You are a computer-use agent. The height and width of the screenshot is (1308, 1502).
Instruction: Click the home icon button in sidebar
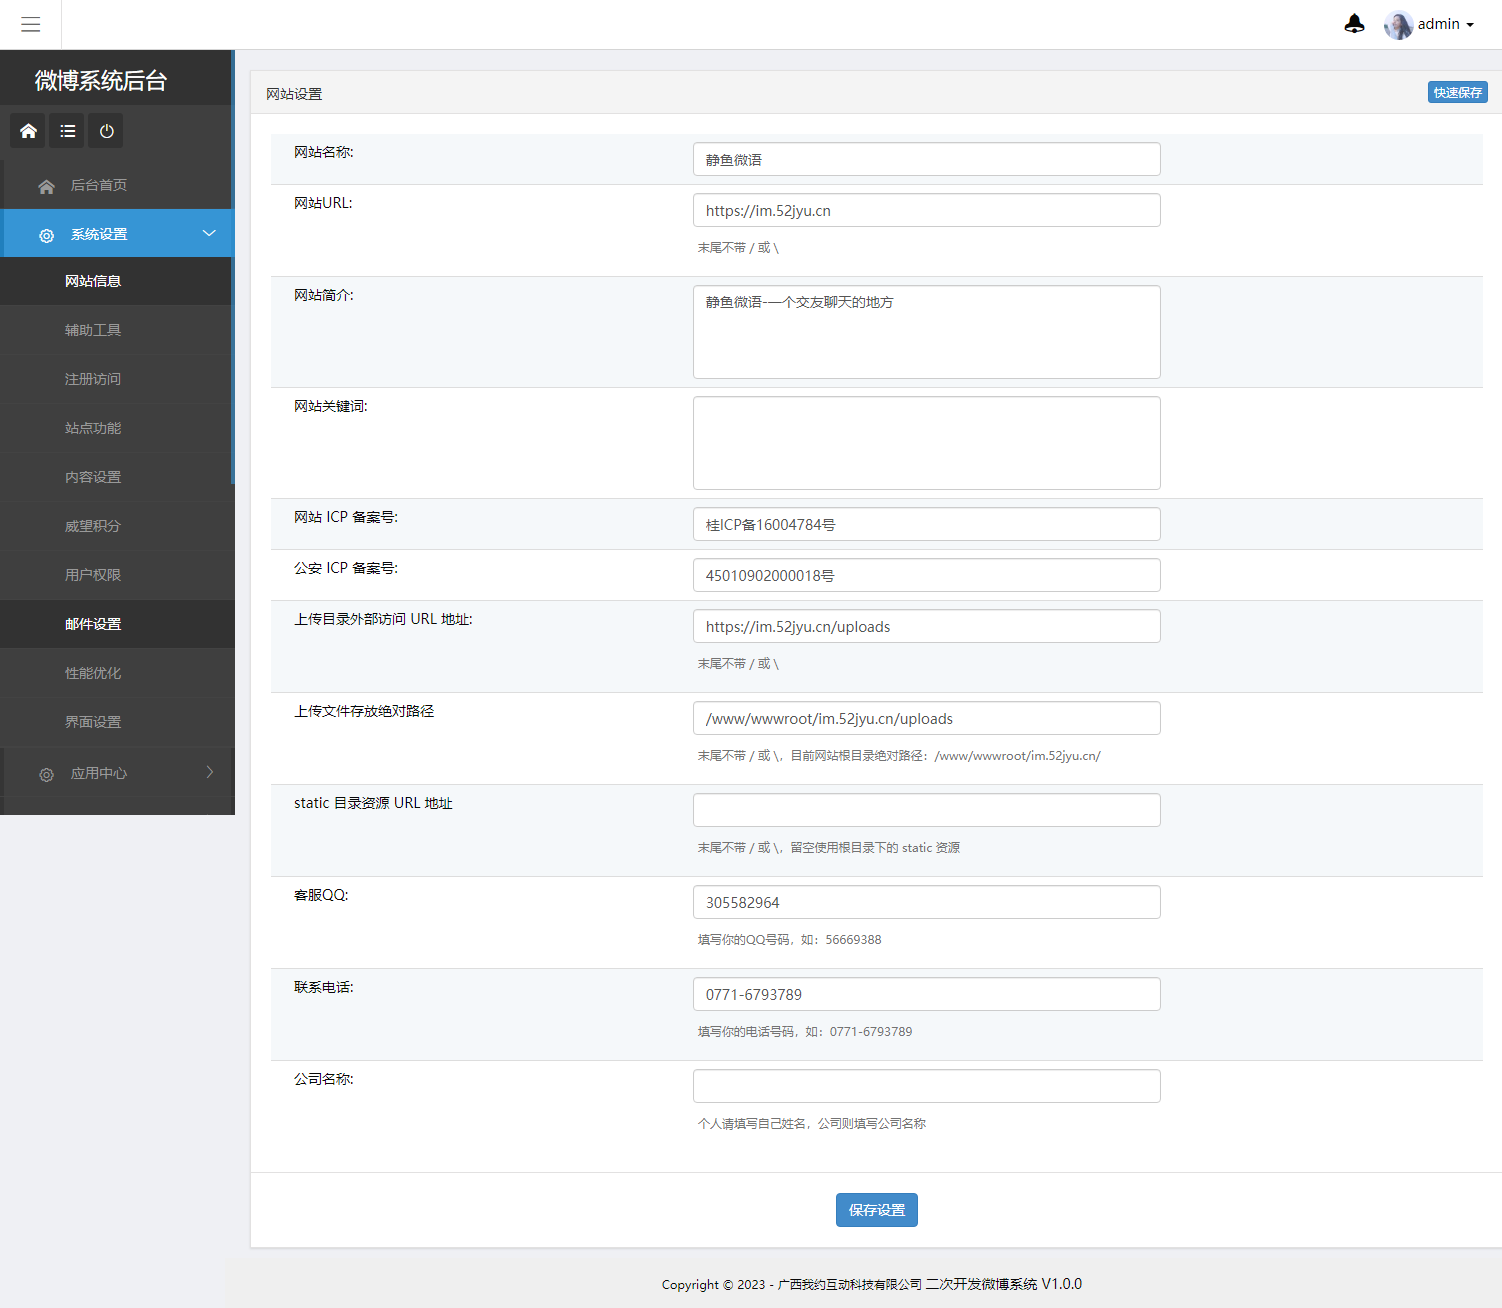(x=28, y=131)
